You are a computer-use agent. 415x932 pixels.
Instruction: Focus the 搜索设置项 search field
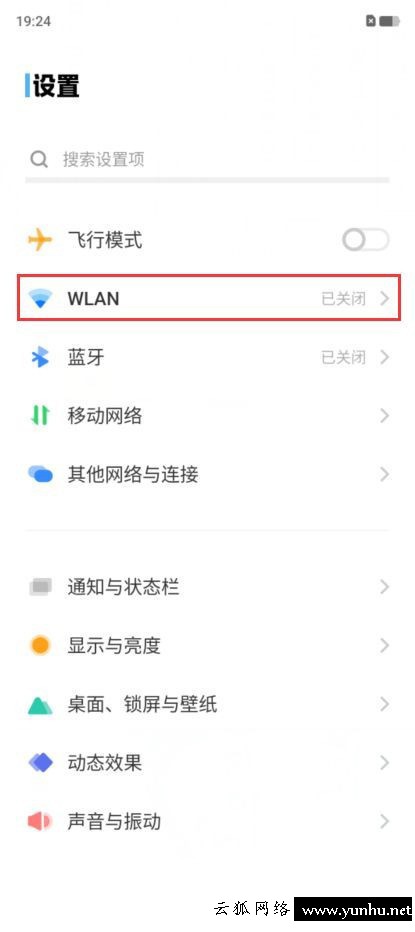(x=208, y=159)
